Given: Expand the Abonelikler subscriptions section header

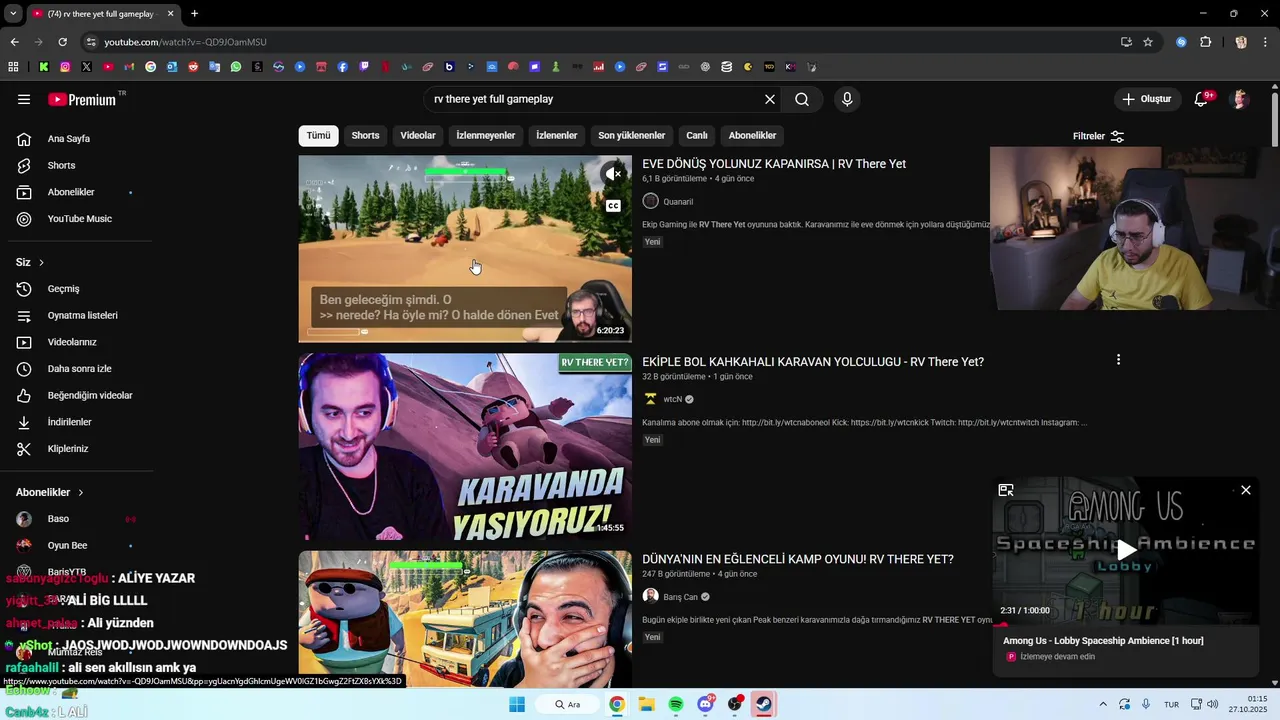Looking at the screenshot, I should pyautogui.click(x=50, y=493).
